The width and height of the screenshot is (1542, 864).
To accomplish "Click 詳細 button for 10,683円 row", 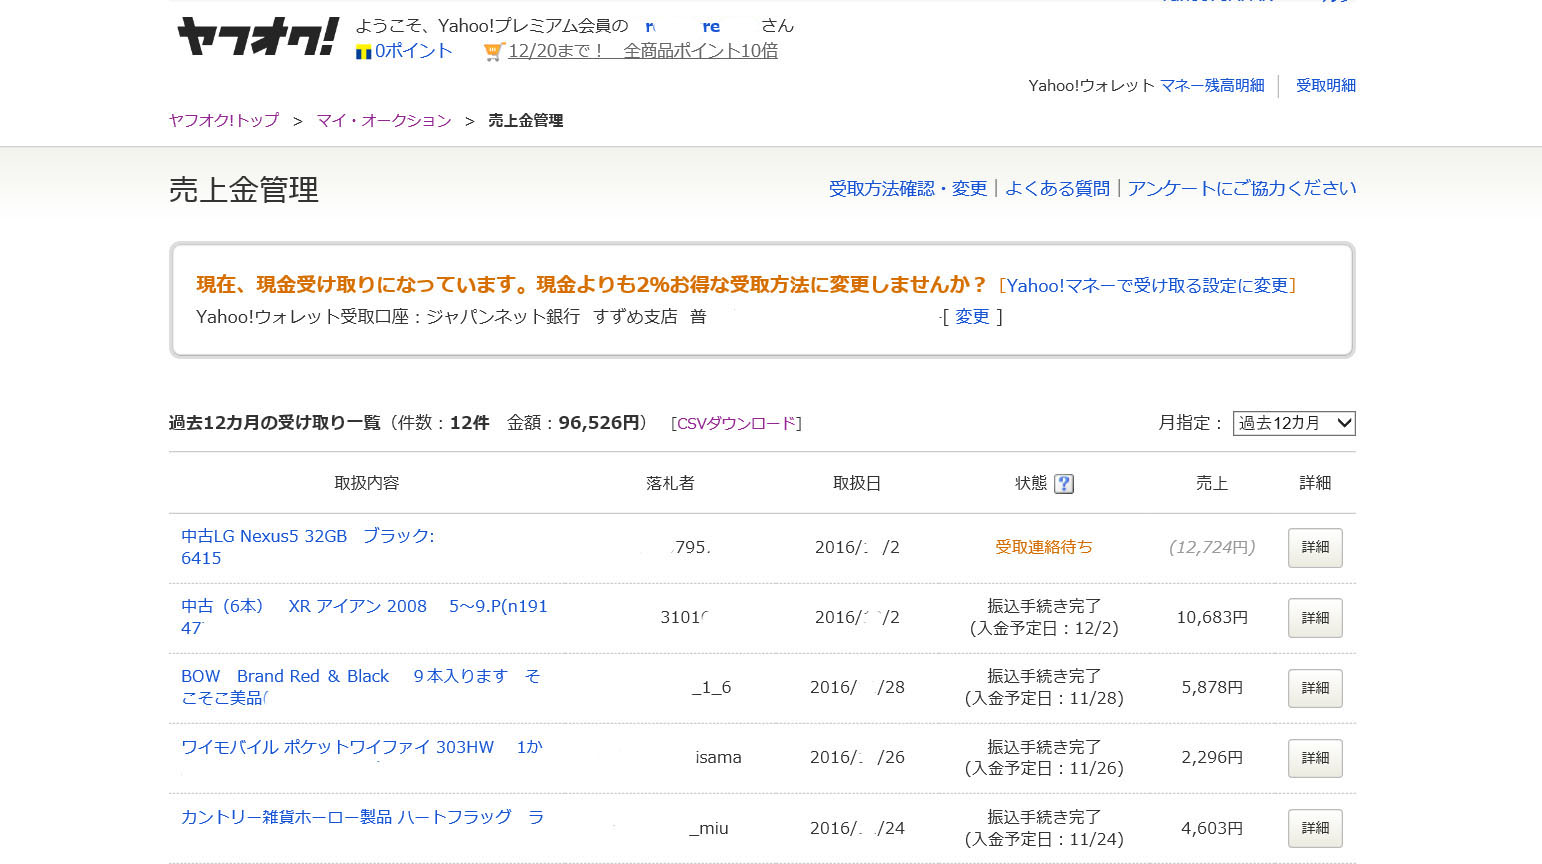I will pyautogui.click(x=1315, y=618).
